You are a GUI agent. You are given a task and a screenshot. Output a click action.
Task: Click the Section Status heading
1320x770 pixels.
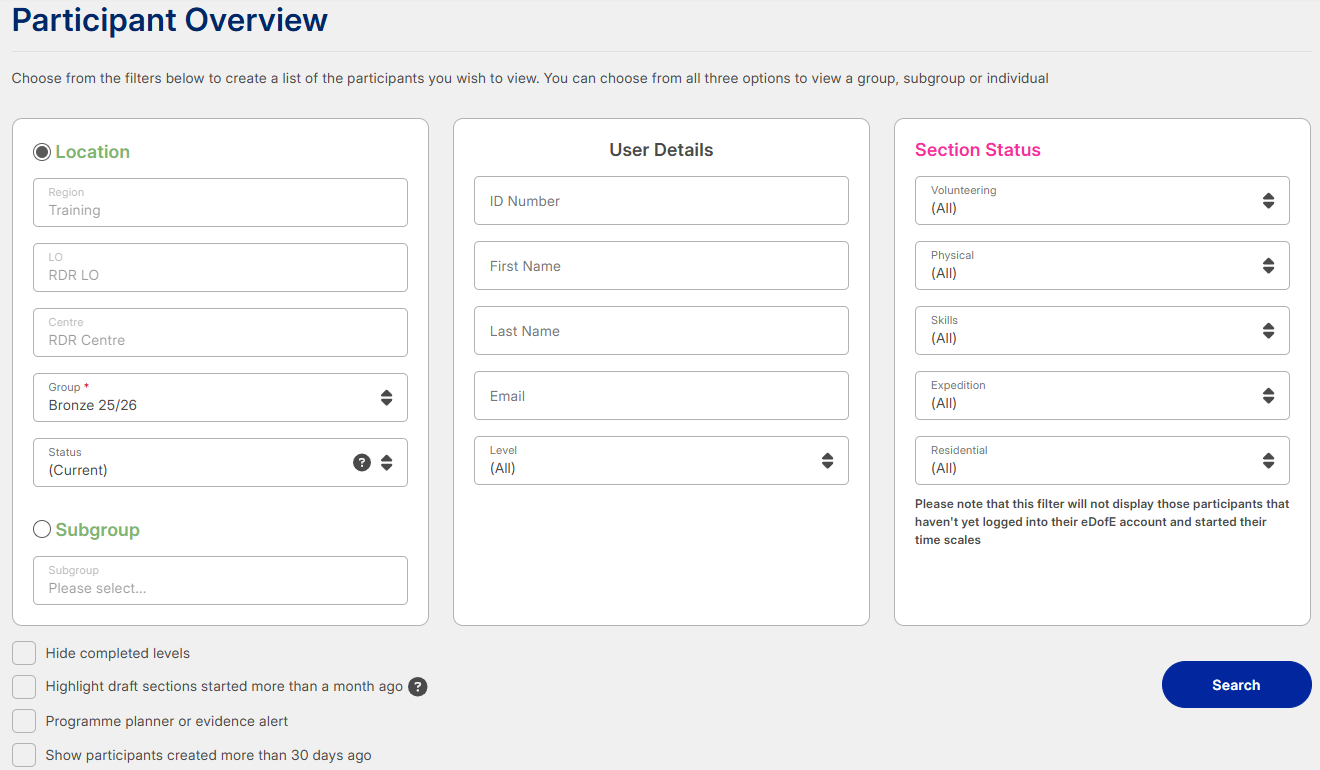point(978,150)
